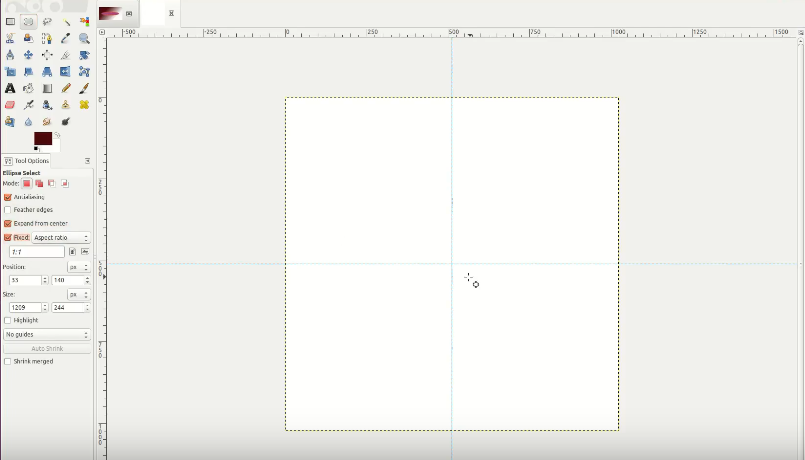805x460 pixels.
Task: Select the Rectangle Select tool
Action: click(x=10, y=22)
